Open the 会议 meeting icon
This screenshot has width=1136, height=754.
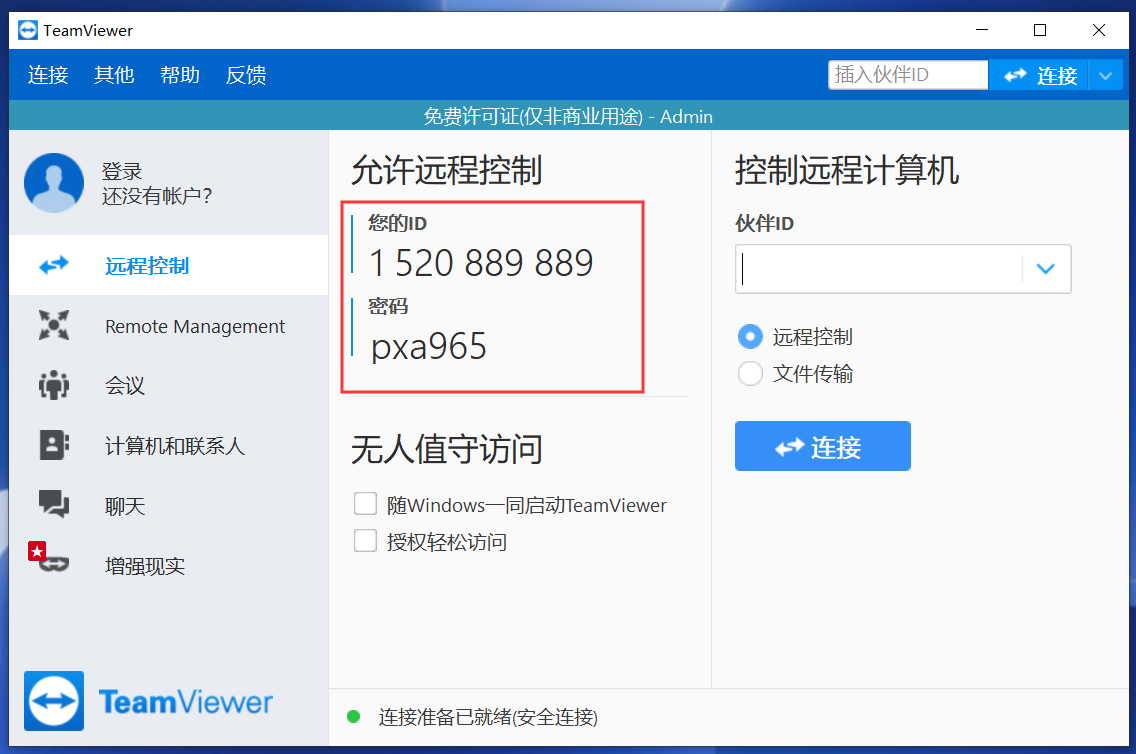tap(54, 386)
